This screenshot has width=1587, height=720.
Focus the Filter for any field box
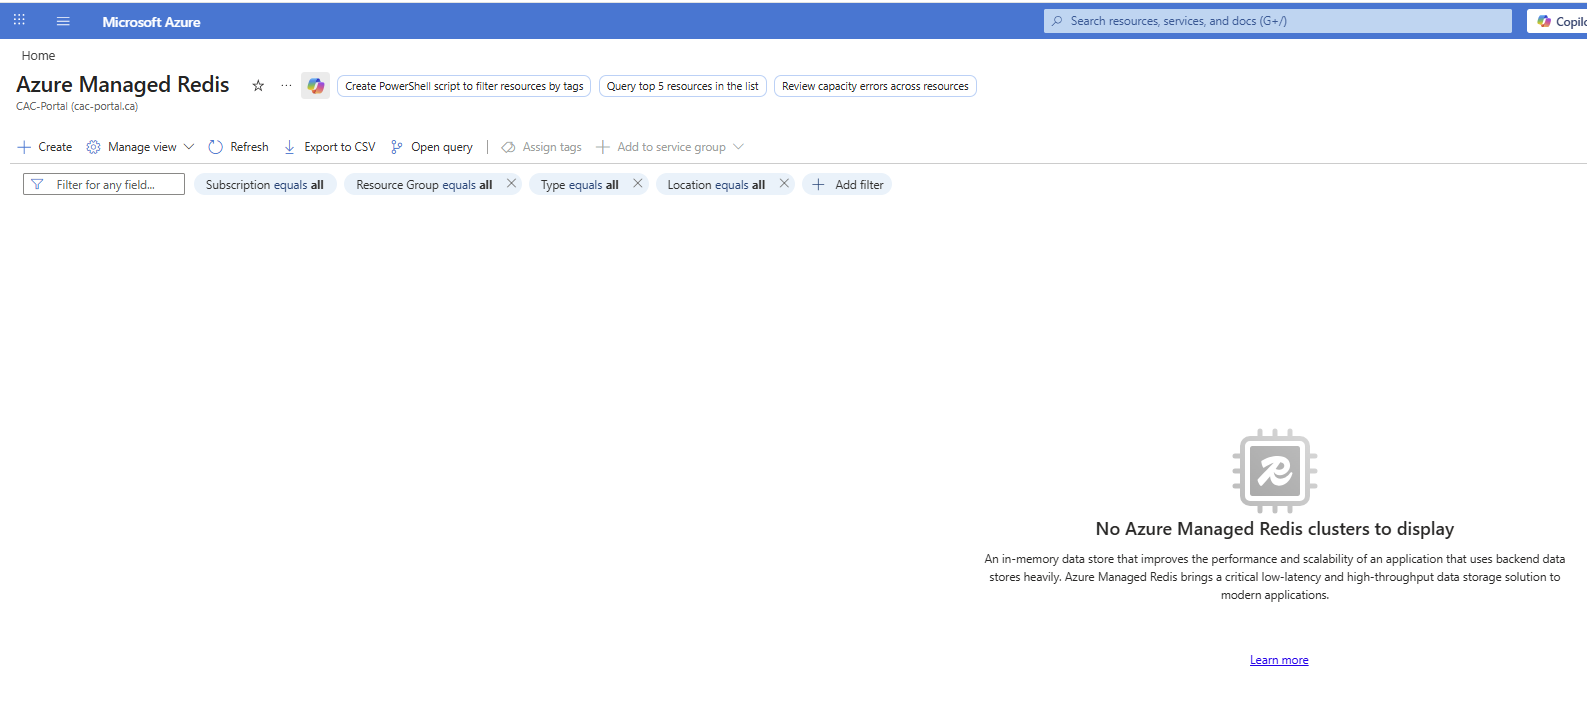point(104,185)
